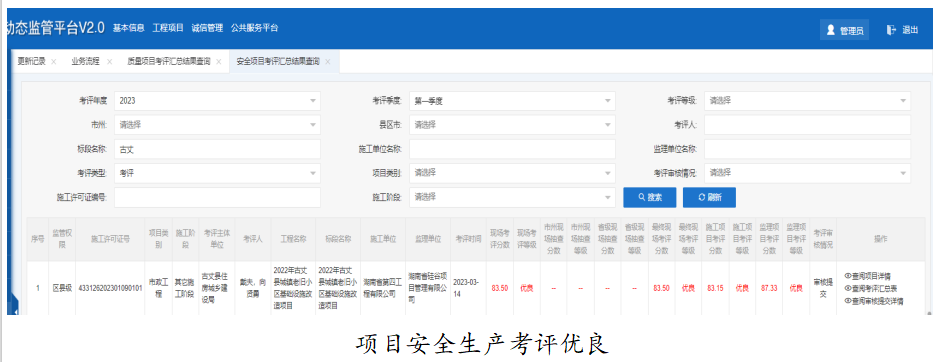The image size is (946, 362).
Task: Open the 县区市 dropdown
Action: pos(512,125)
